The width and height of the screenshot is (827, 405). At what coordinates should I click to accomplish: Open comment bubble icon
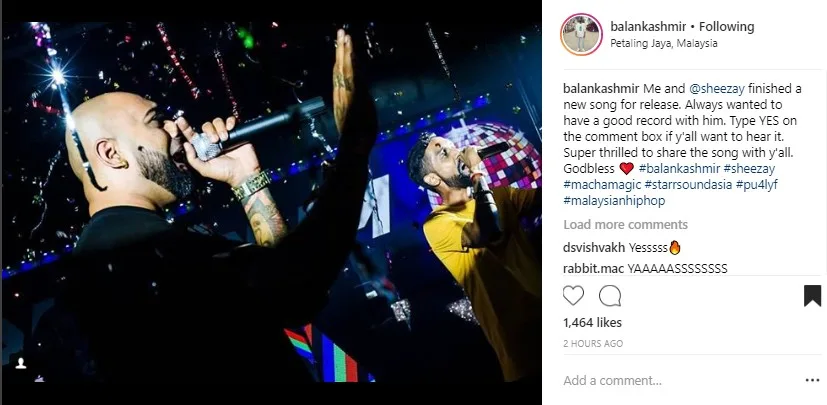tap(610, 296)
